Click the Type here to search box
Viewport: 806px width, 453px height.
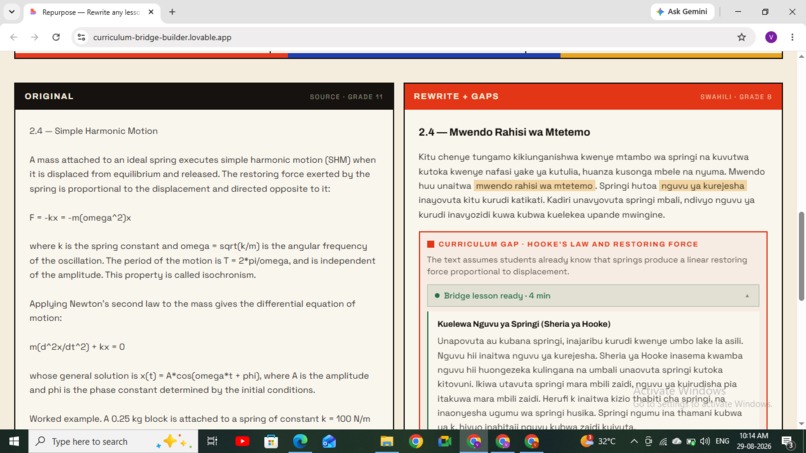tap(113, 441)
